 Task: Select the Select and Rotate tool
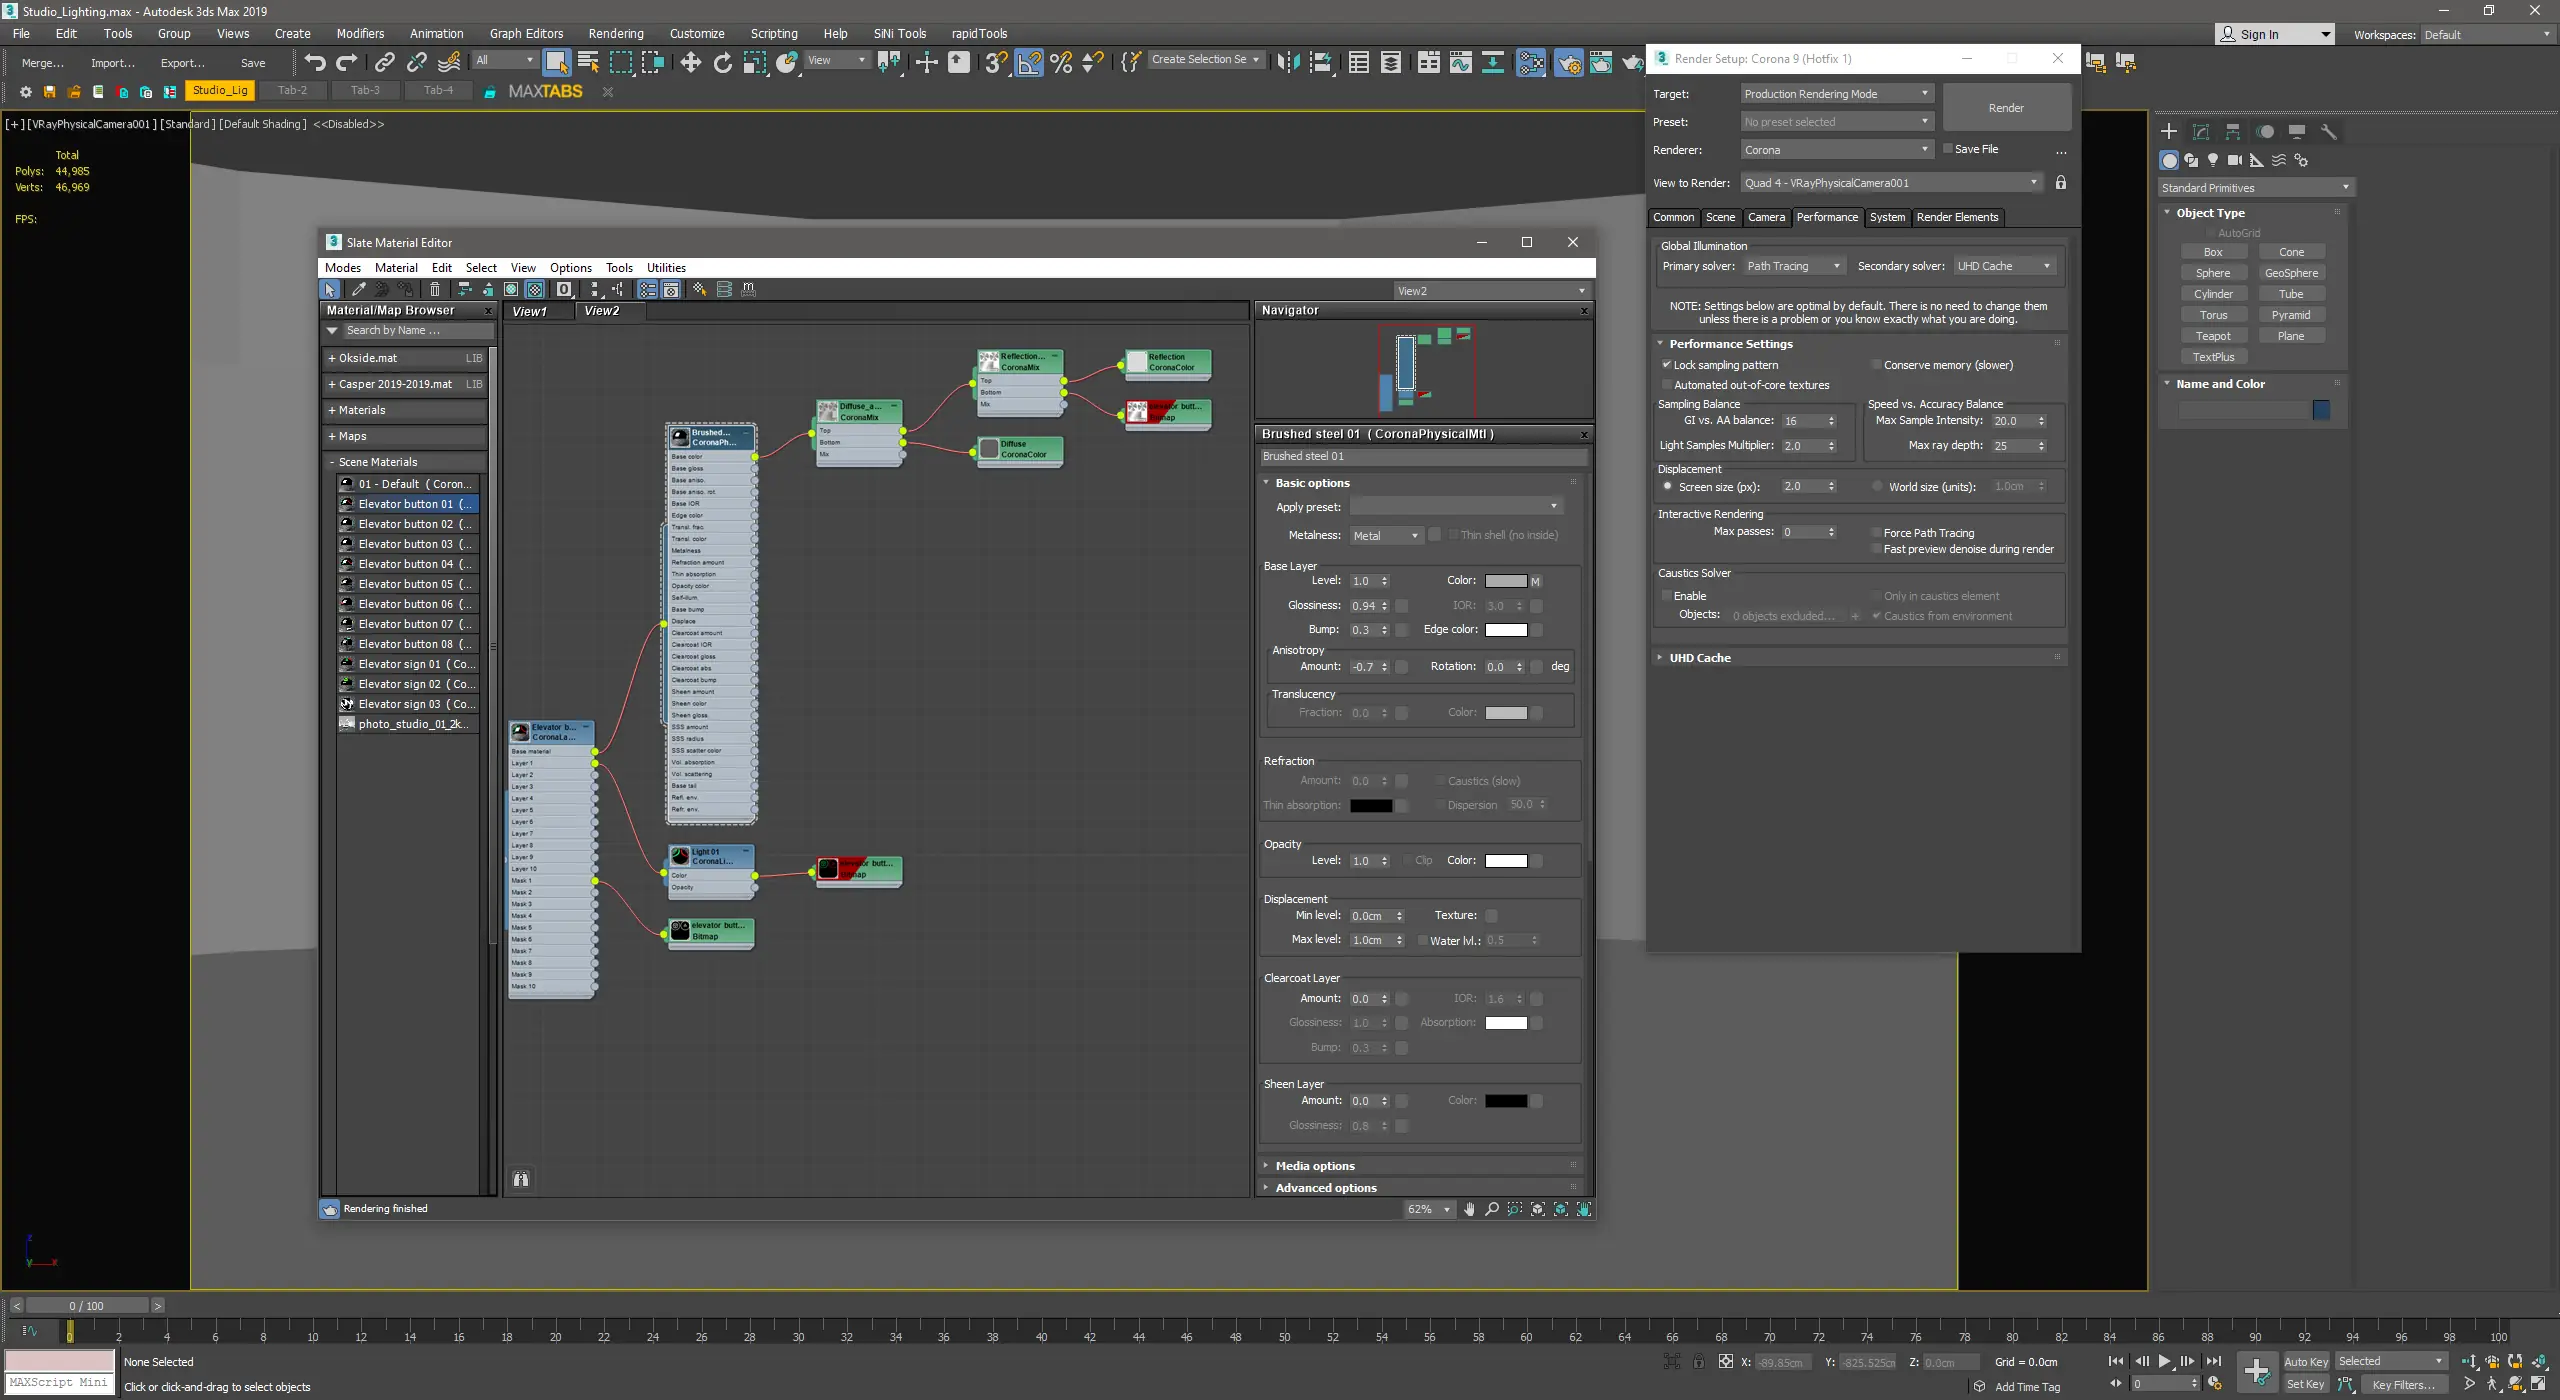click(x=722, y=63)
